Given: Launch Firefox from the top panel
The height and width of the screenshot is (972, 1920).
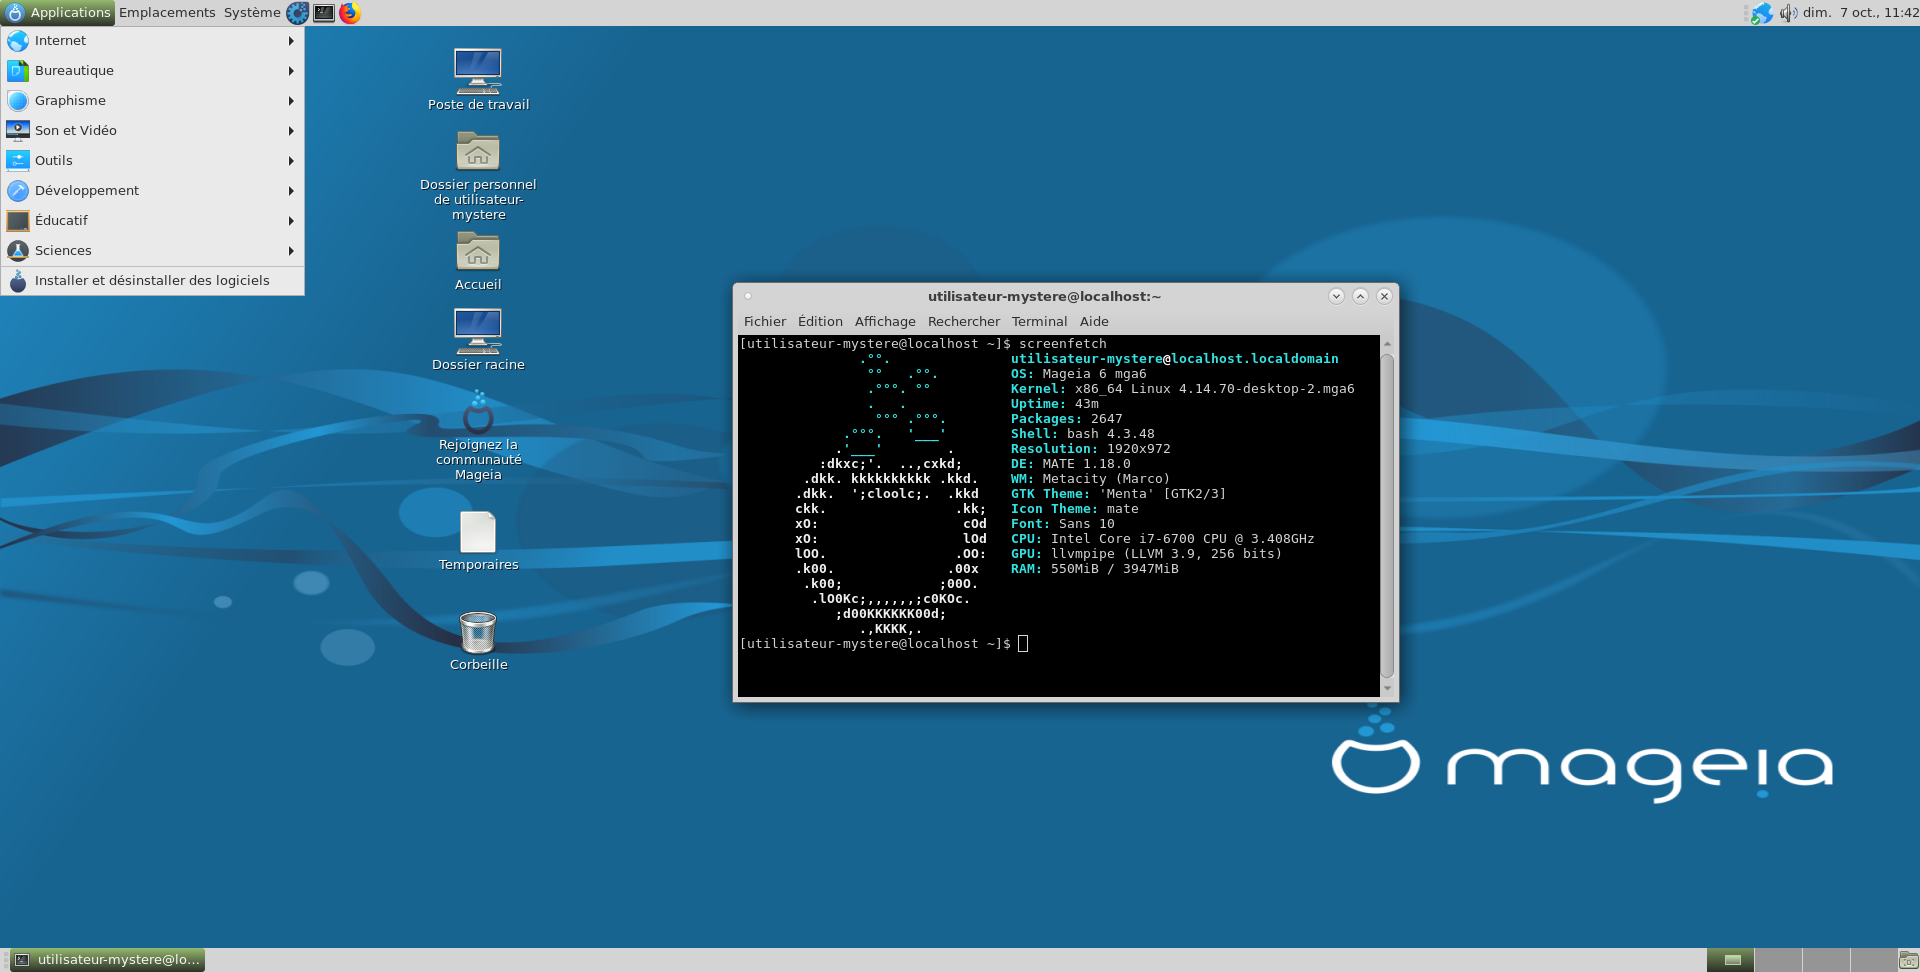Looking at the screenshot, I should pyautogui.click(x=350, y=13).
